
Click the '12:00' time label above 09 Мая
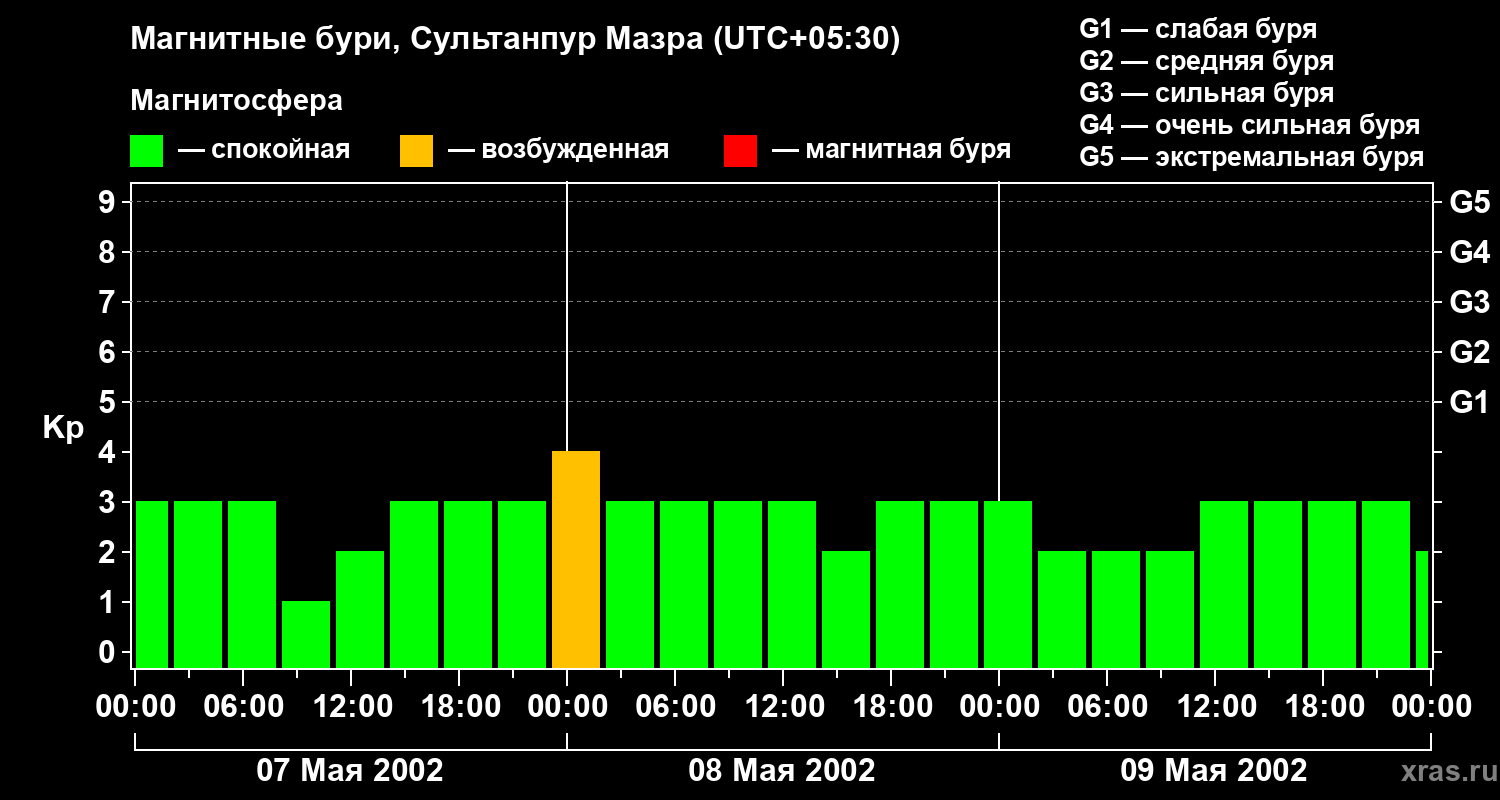click(1215, 706)
